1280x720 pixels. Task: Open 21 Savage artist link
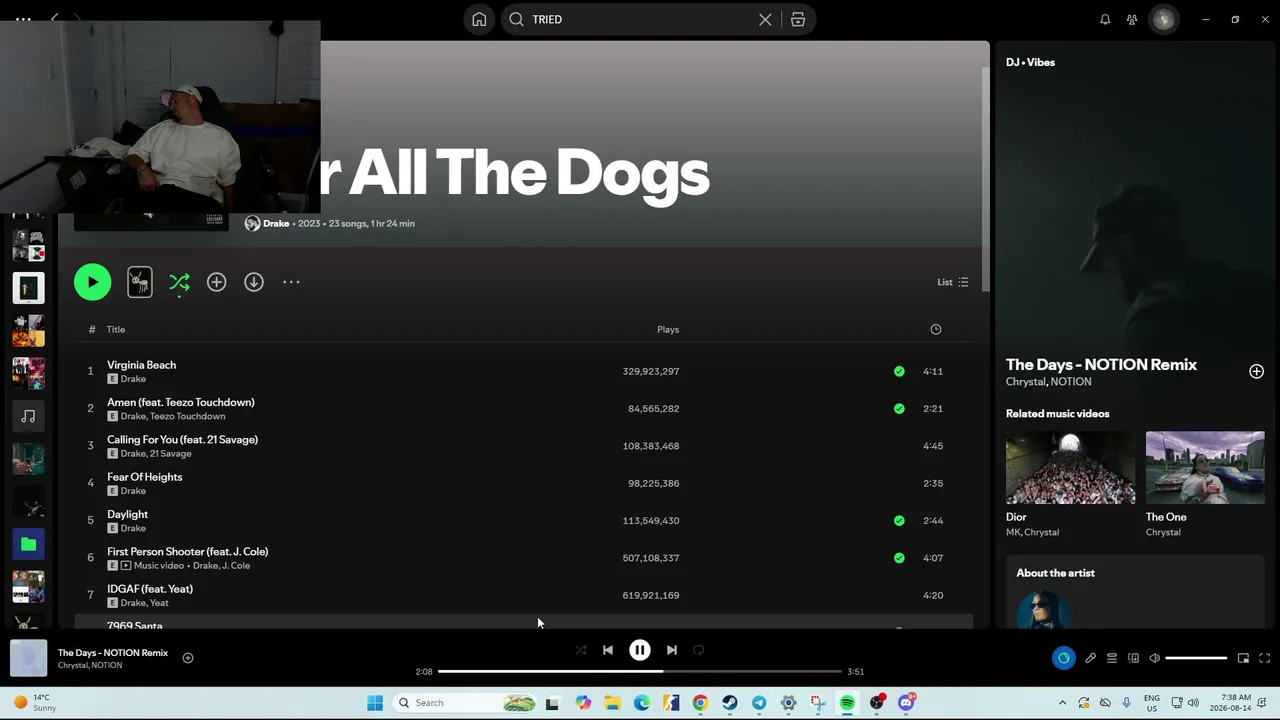tap(171, 453)
